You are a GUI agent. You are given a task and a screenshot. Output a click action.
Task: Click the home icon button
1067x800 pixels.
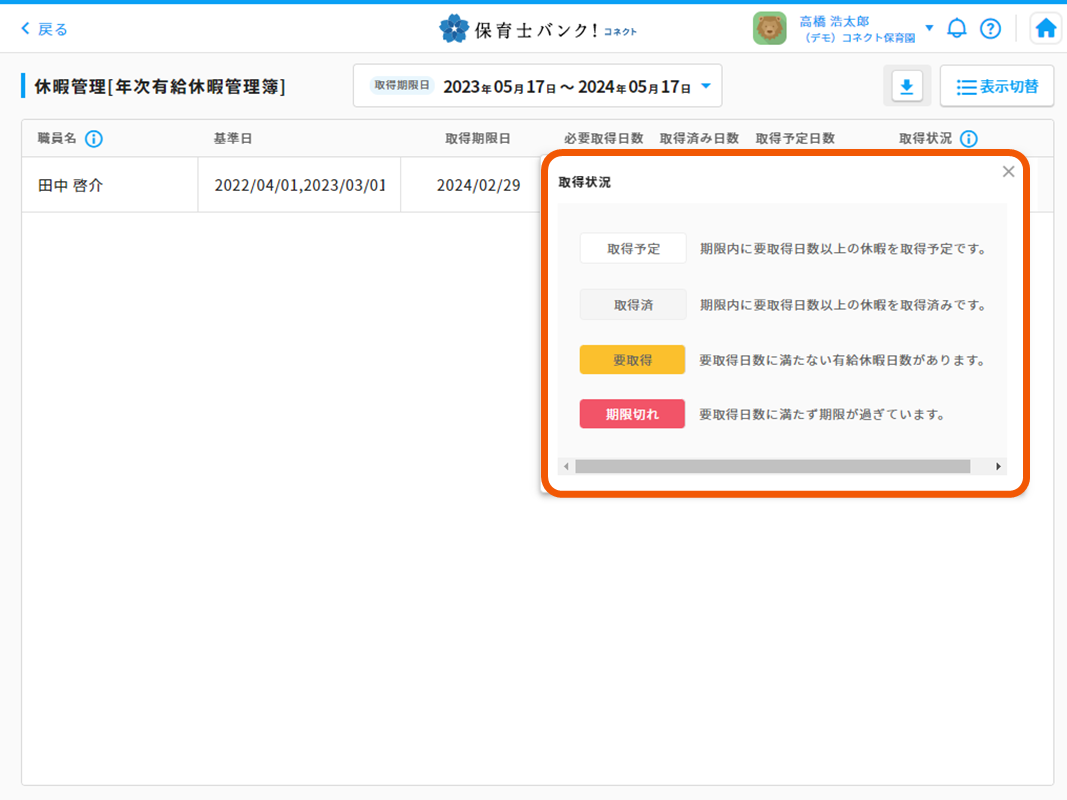tap(1045, 29)
